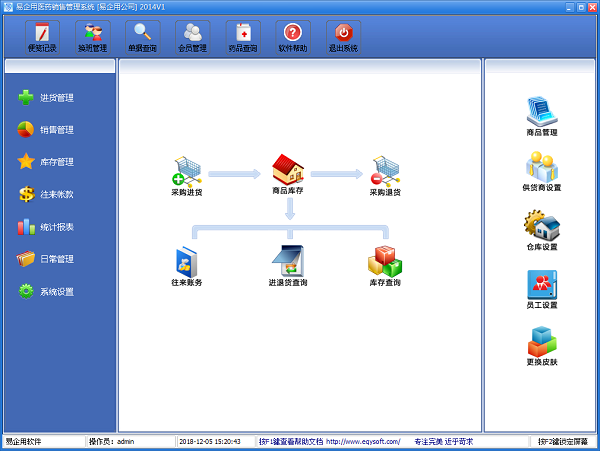
Task: Open 采购退货 purchase return icon
Action: pyautogui.click(x=385, y=176)
